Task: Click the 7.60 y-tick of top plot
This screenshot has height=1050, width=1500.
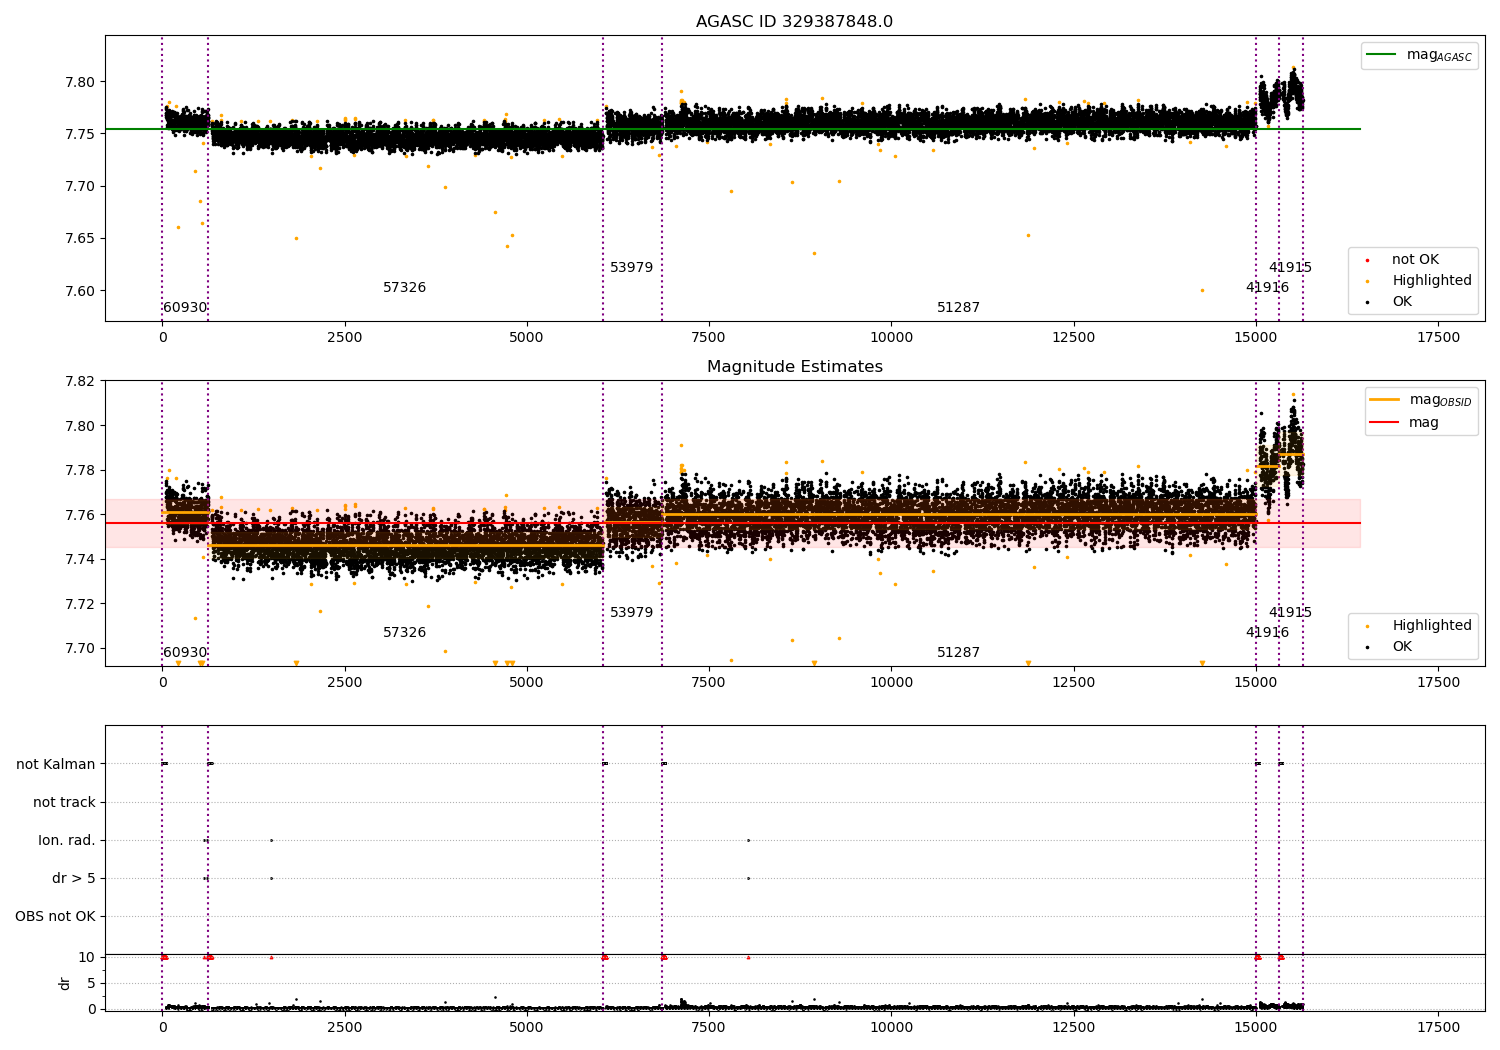Action: (x=80, y=291)
